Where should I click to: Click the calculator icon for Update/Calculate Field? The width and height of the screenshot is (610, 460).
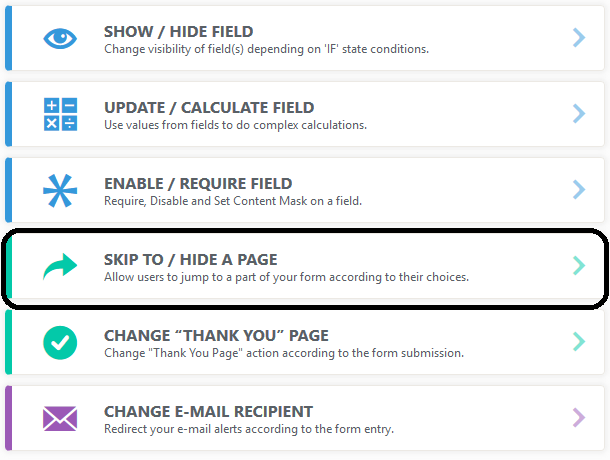click(x=60, y=114)
